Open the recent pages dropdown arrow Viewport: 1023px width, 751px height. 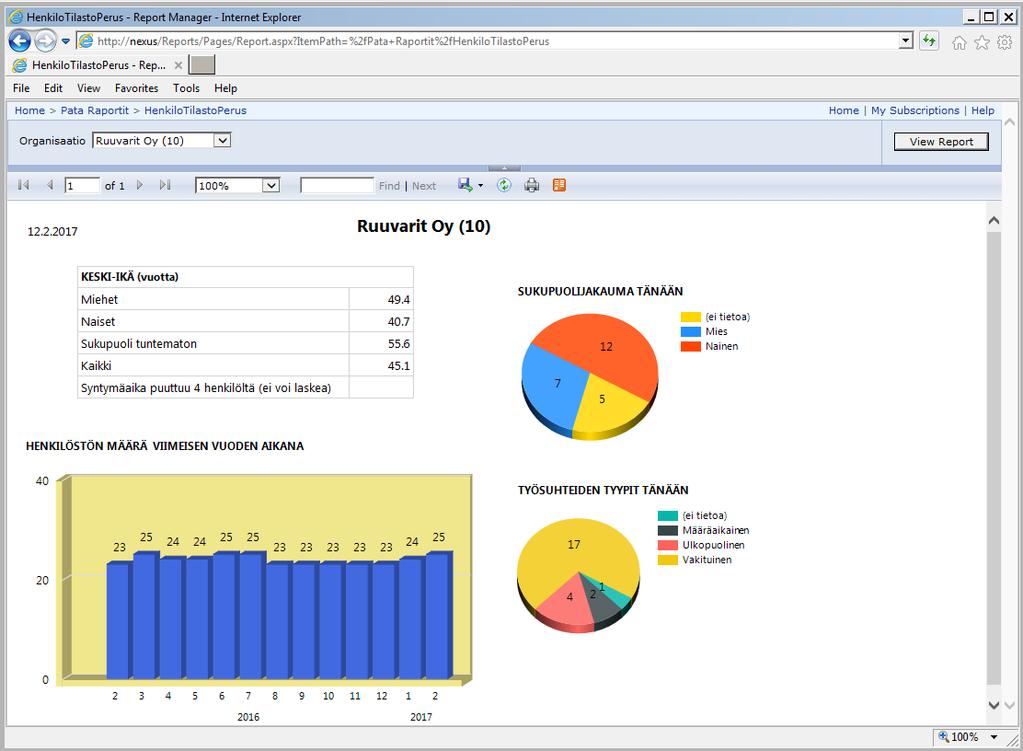[66, 41]
